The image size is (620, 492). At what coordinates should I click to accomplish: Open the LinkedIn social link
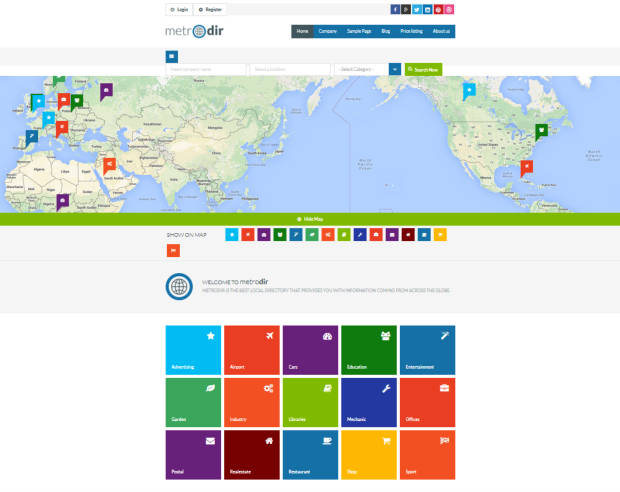(x=427, y=9)
